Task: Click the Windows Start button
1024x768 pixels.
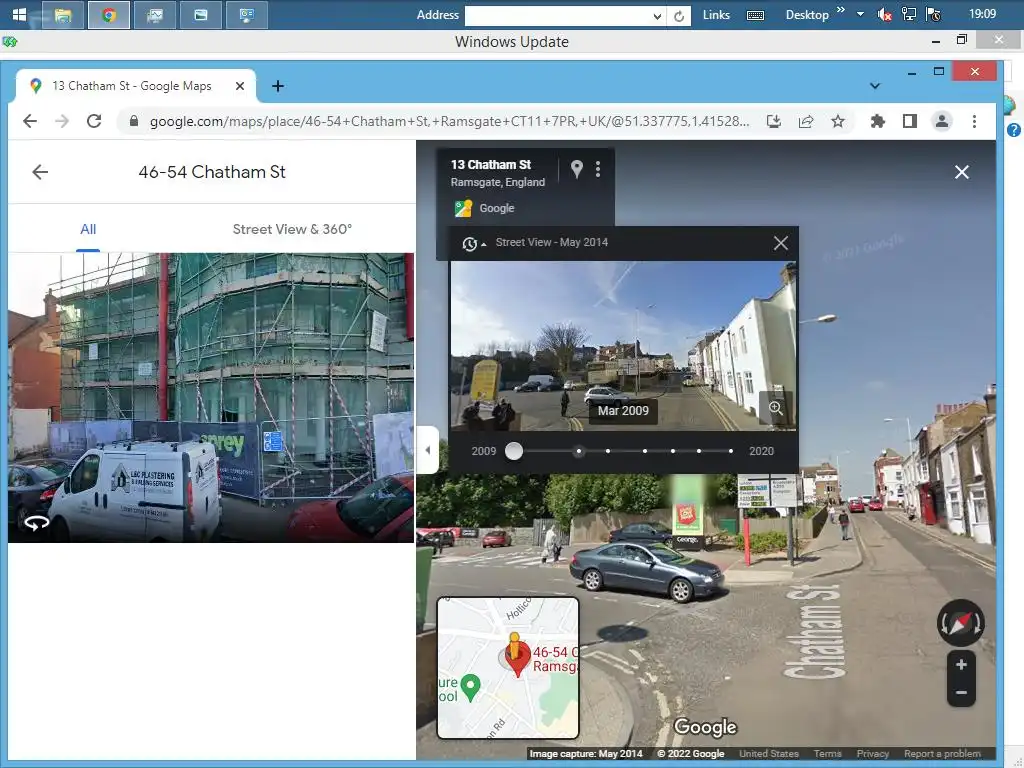Action: point(19,14)
